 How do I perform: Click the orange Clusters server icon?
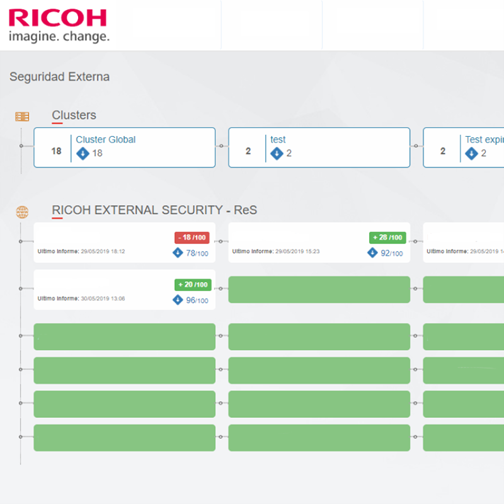pos(22,116)
